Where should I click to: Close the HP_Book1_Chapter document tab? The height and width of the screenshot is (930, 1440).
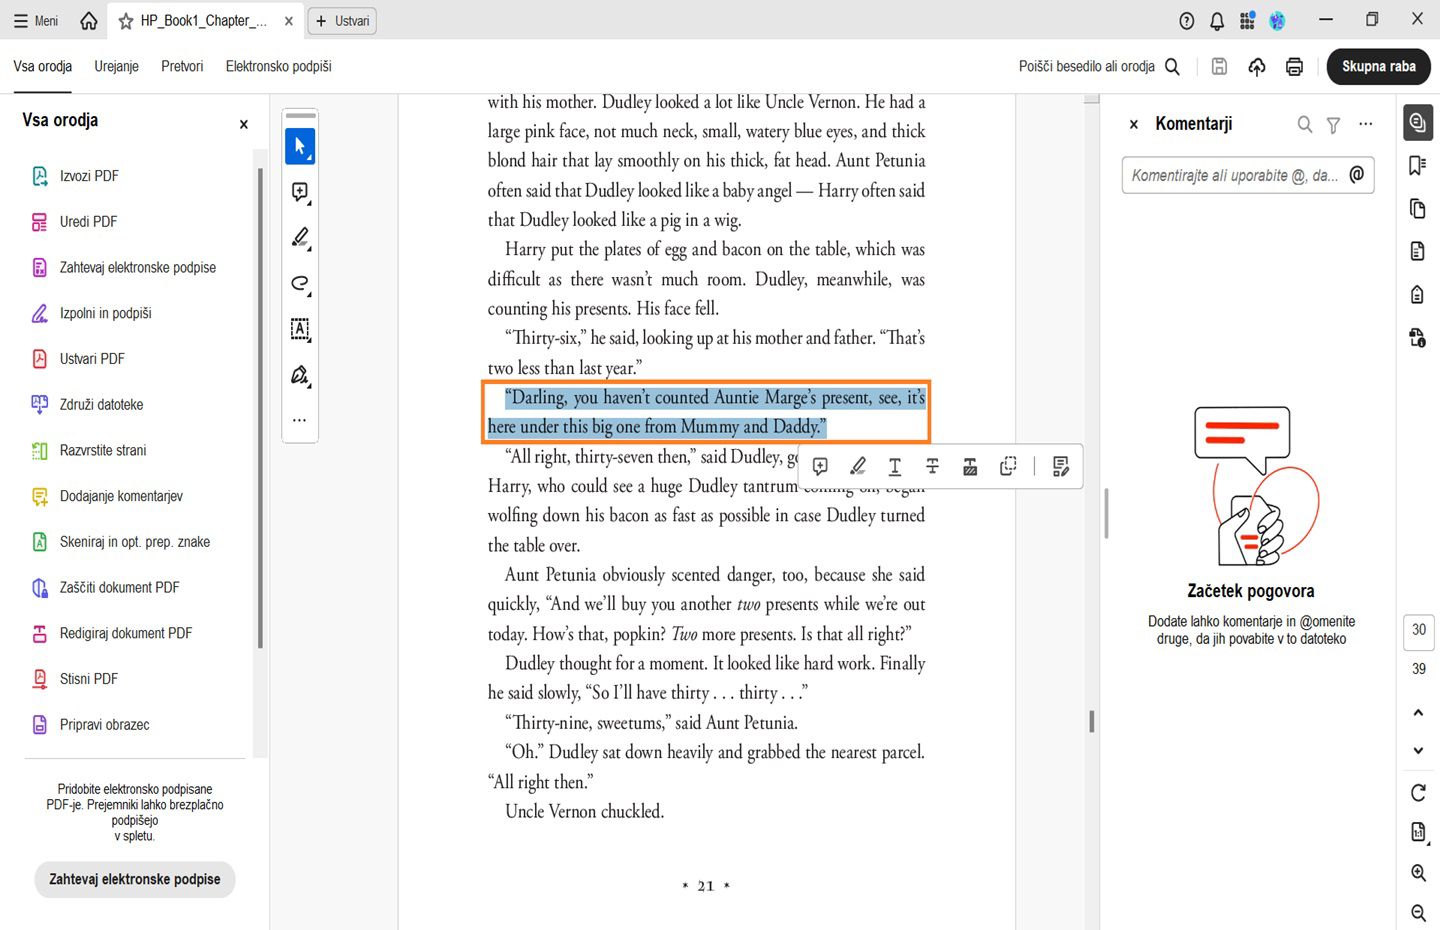point(289,20)
